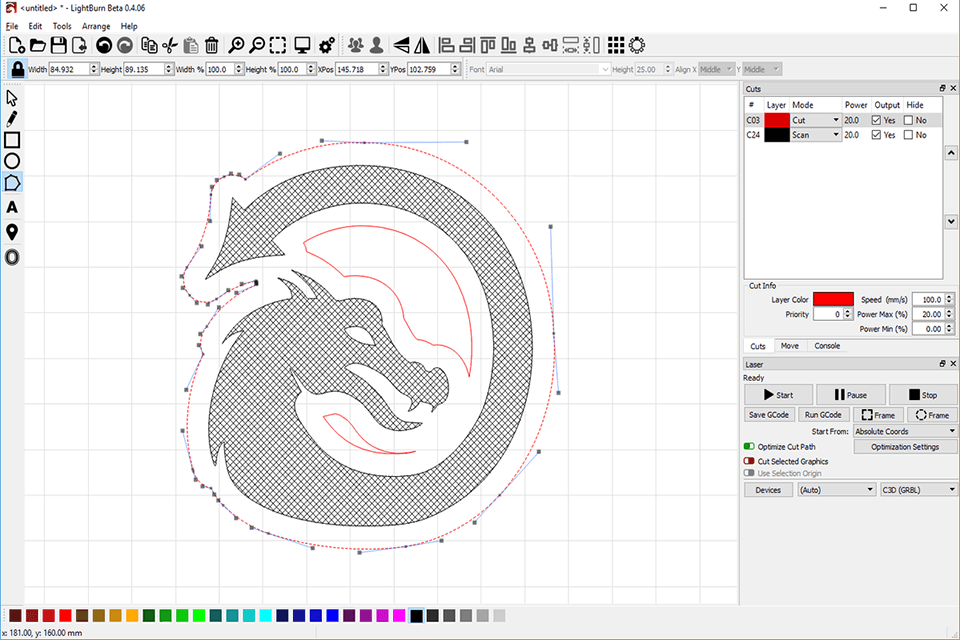Select the Ellipse drawing tool
Image resolution: width=960 pixels, height=640 pixels.
[12, 160]
